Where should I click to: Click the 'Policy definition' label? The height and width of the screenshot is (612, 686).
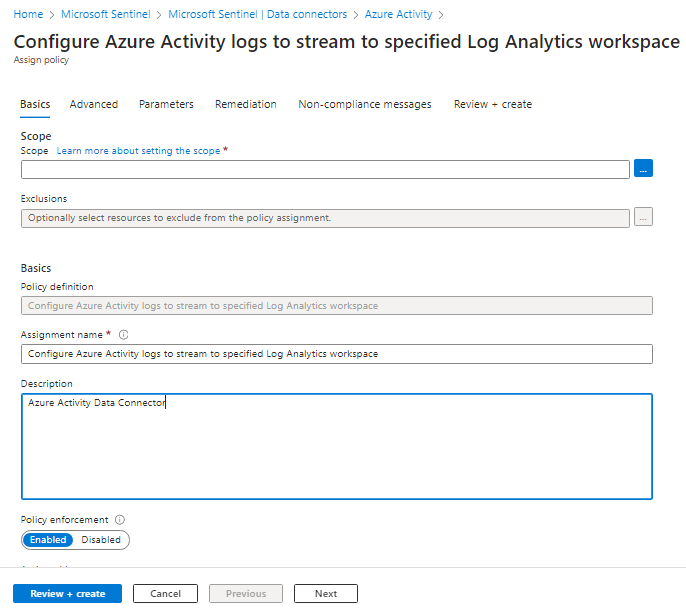coord(57,287)
